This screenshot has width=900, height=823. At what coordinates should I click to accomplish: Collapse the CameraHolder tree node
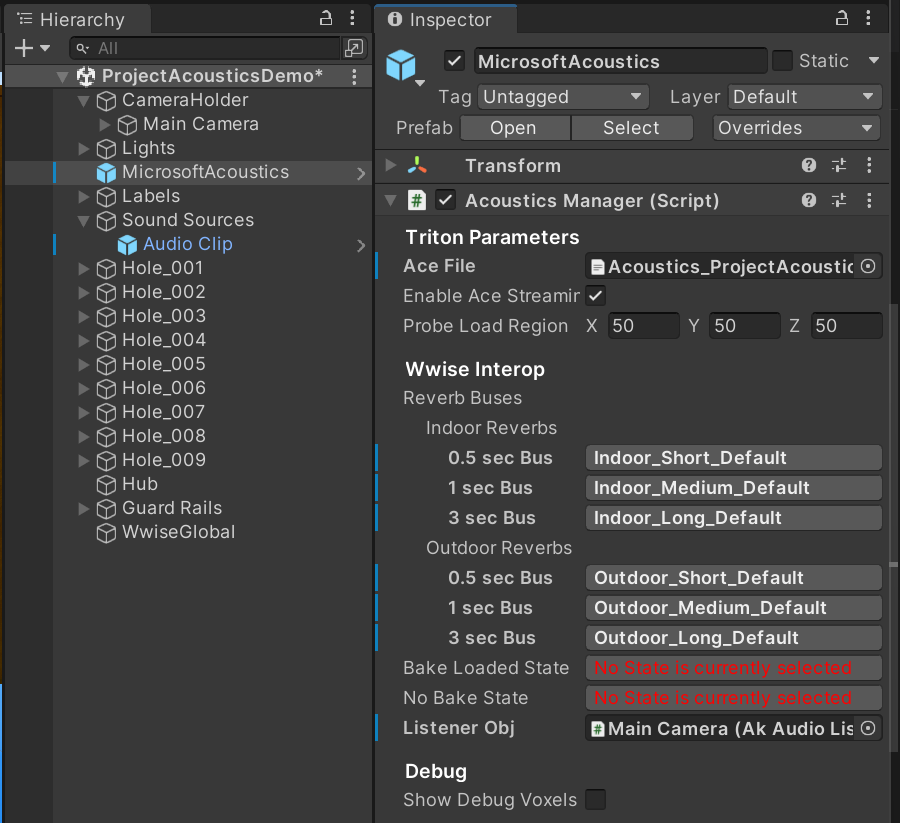[84, 101]
